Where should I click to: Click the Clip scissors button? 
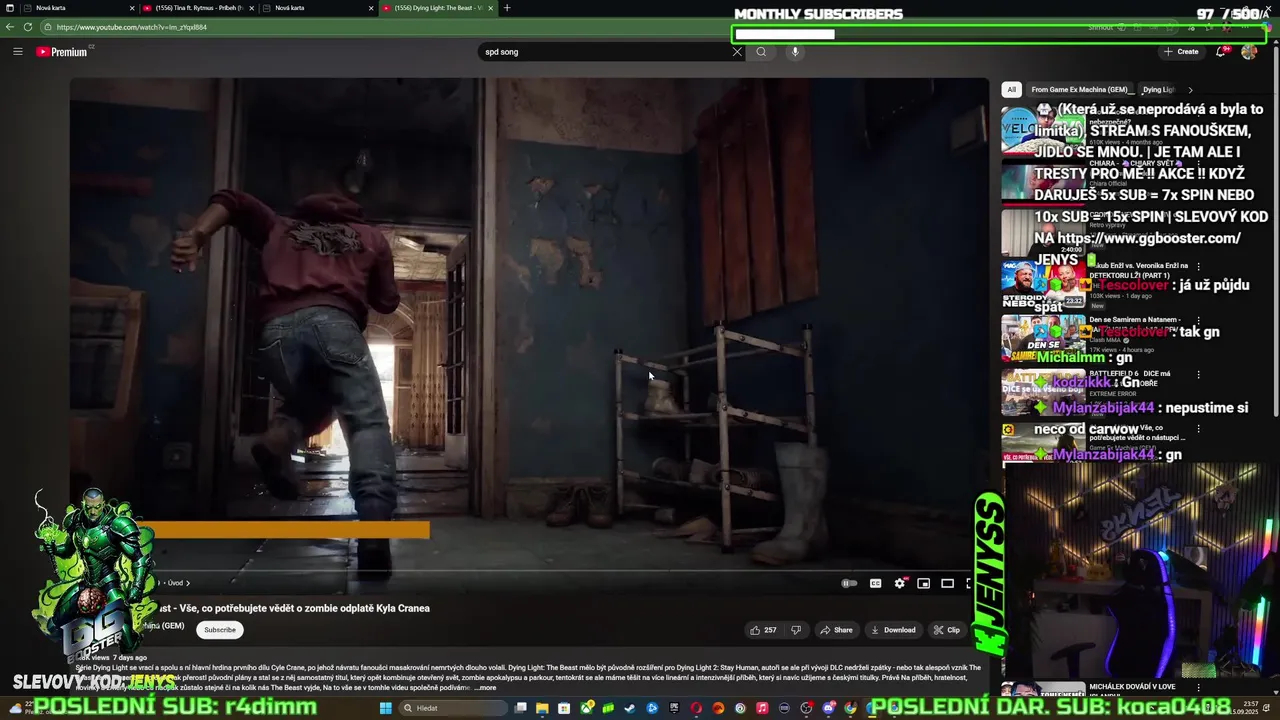coord(946,630)
